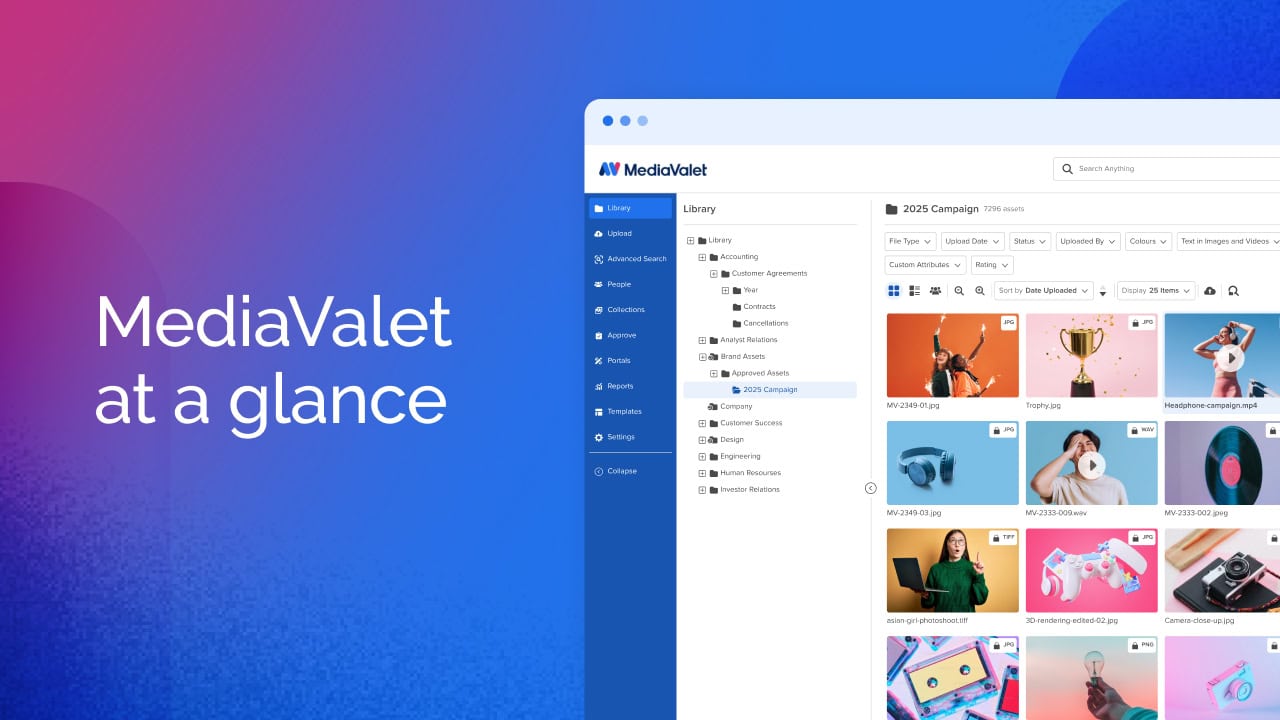This screenshot has width=1280, height=720.
Task: Open the MV-2349-01.jpg thumbnail
Action: (x=953, y=355)
